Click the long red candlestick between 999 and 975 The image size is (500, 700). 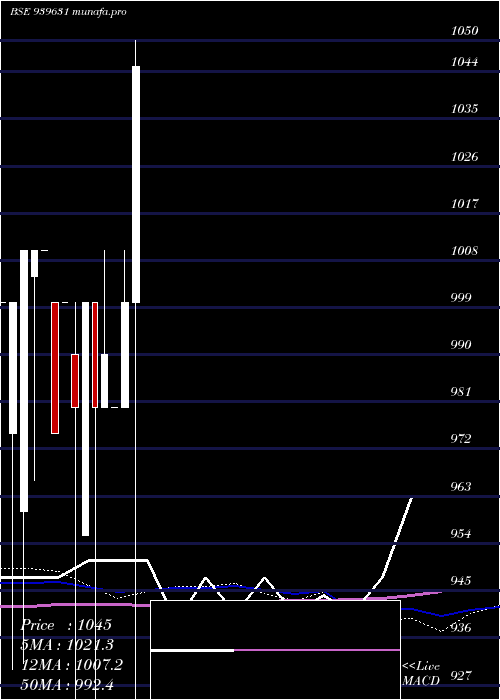click(x=55, y=368)
